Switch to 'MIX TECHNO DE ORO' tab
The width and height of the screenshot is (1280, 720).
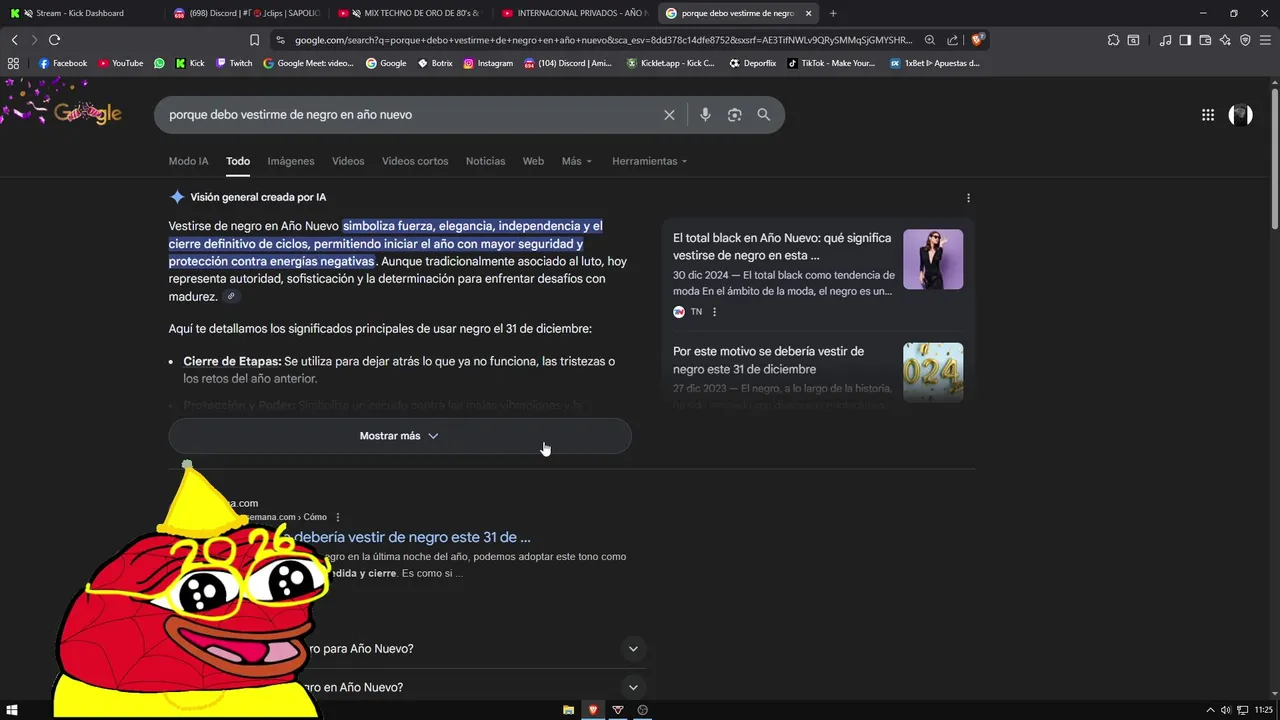click(410, 13)
